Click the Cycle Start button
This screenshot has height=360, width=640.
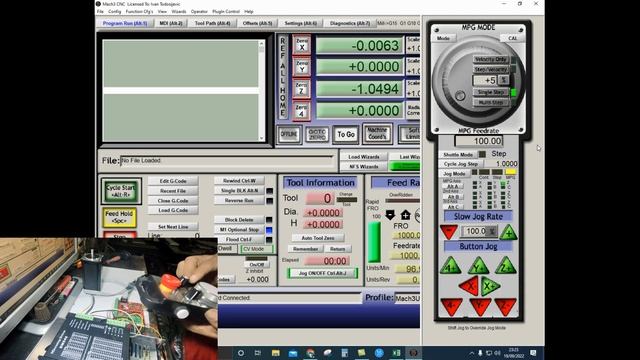point(121,191)
